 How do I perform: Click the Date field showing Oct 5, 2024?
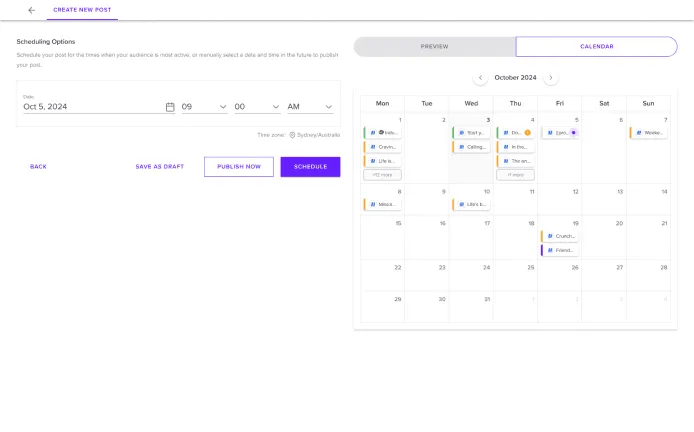click(99, 107)
